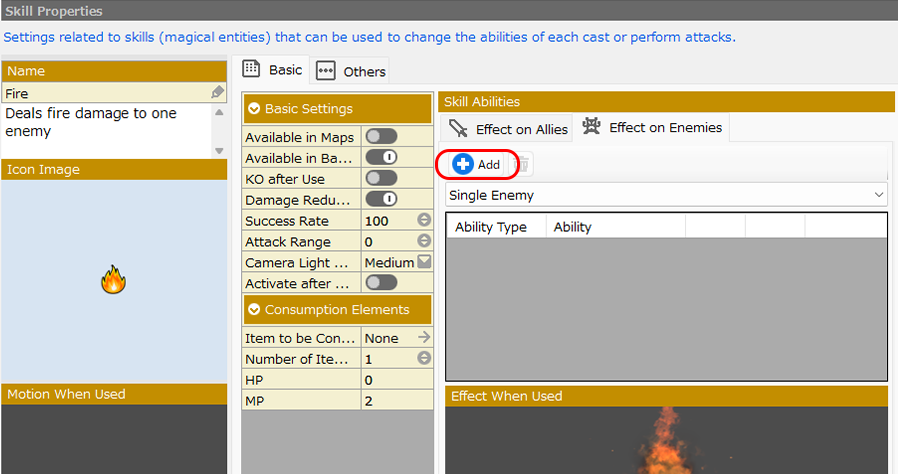Click the Attack Range spinner icon

pyautogui.click(x=424, y=241)
